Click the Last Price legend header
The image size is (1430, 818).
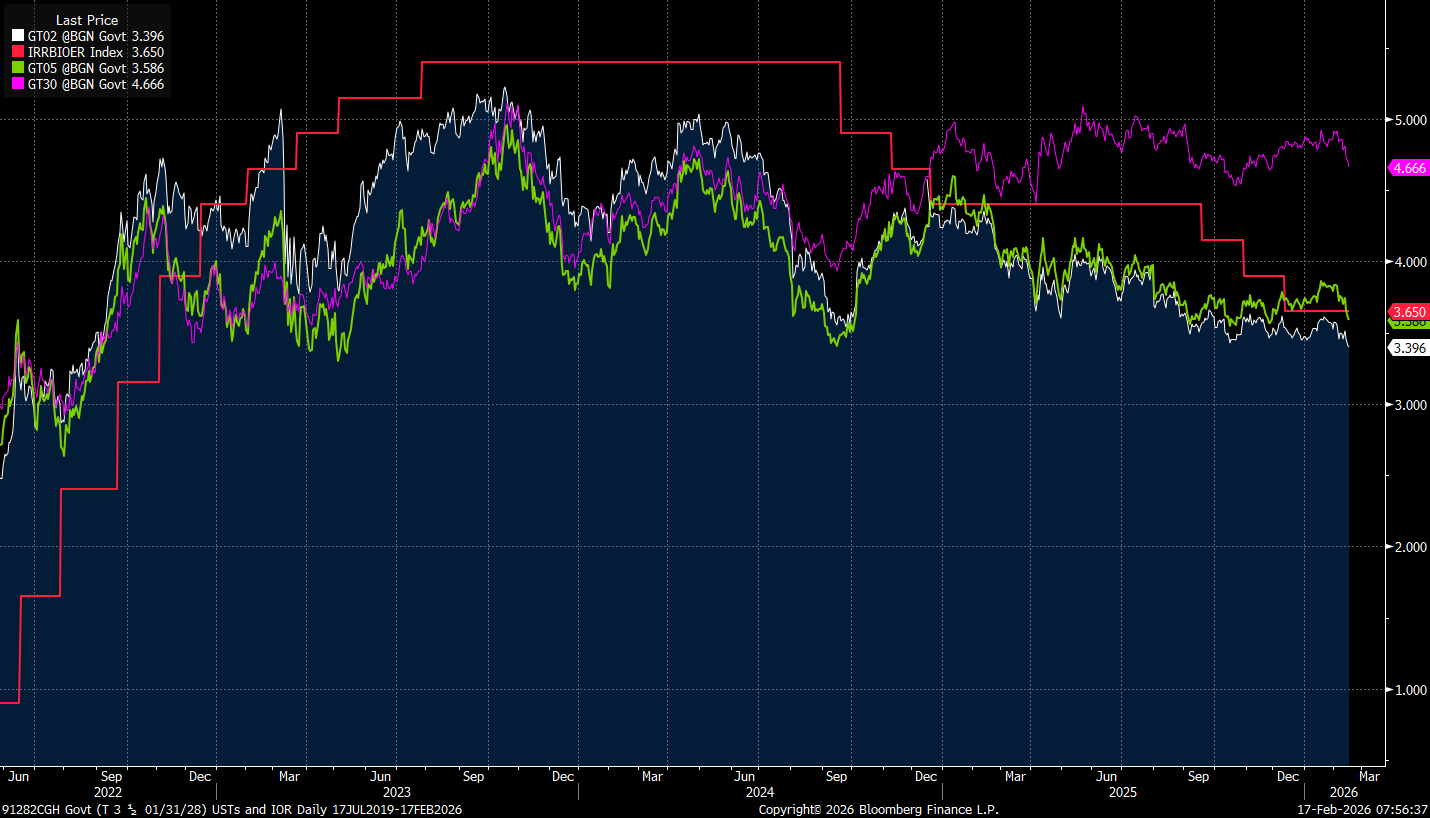(x=86, y=20)
